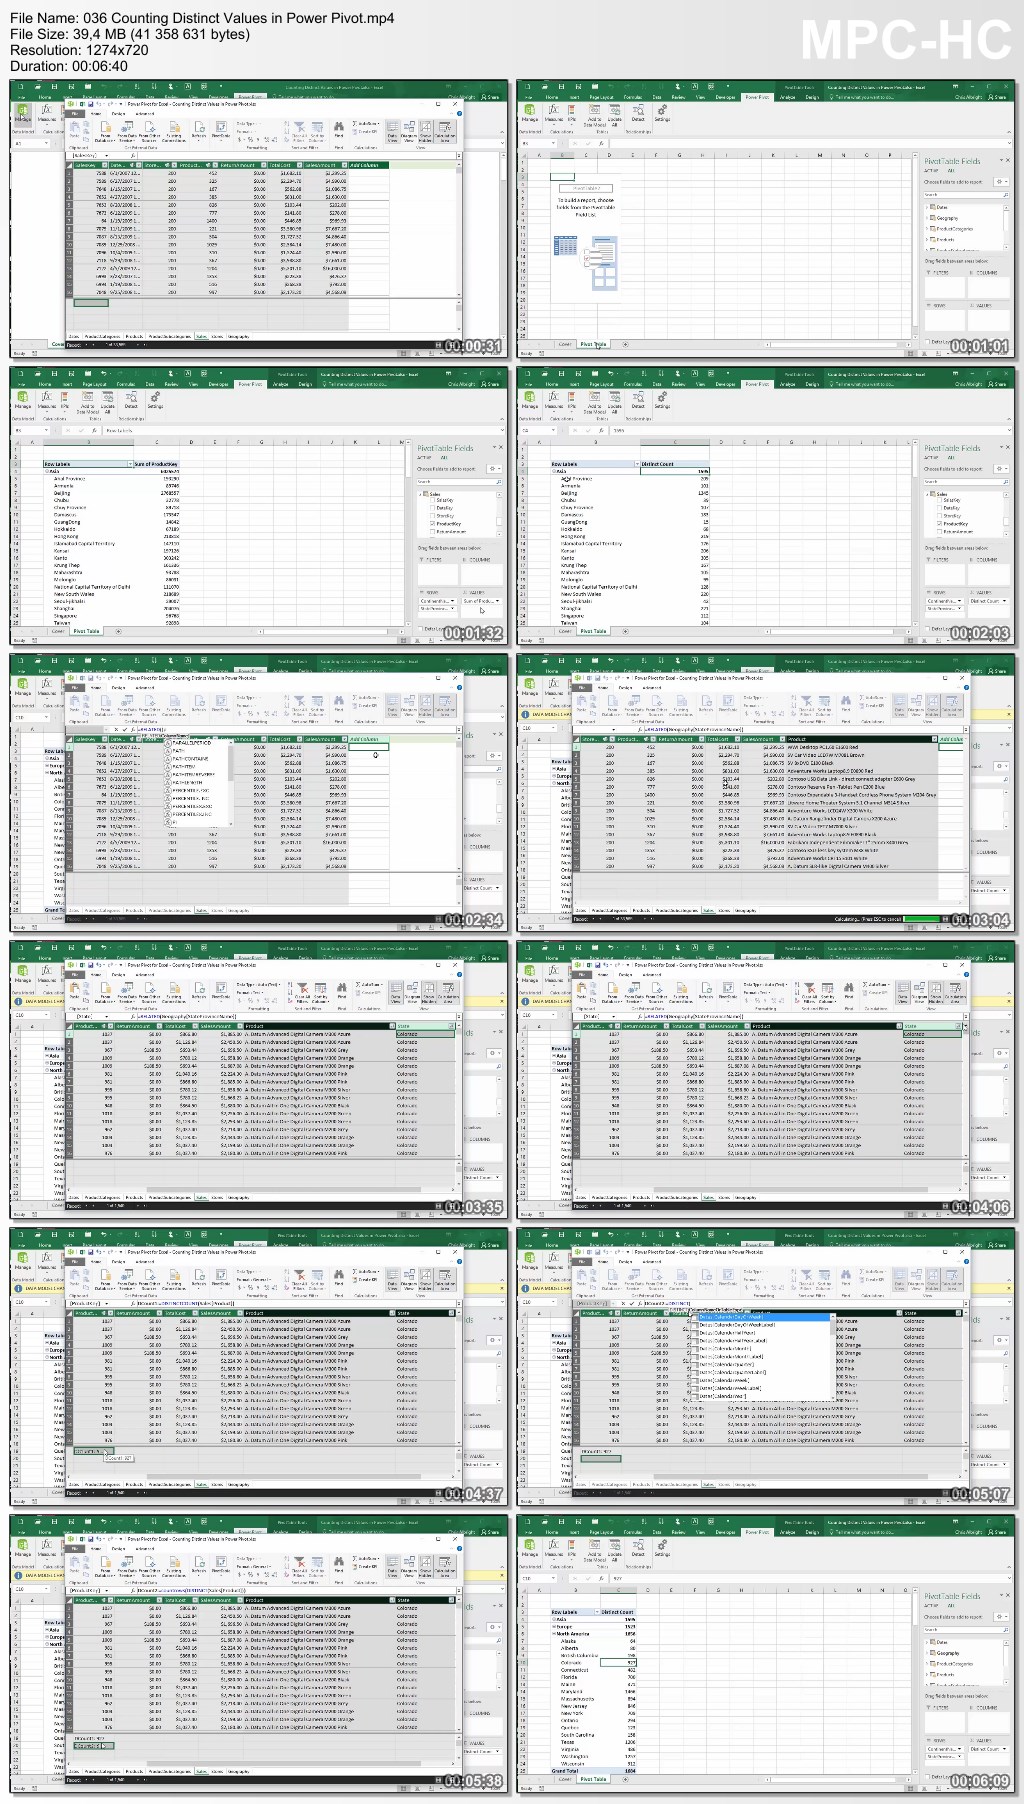Open the thumbnail frame stamped 00:03:04
This screenshot has width=1024, height=1804.
(x=766, y=793)
